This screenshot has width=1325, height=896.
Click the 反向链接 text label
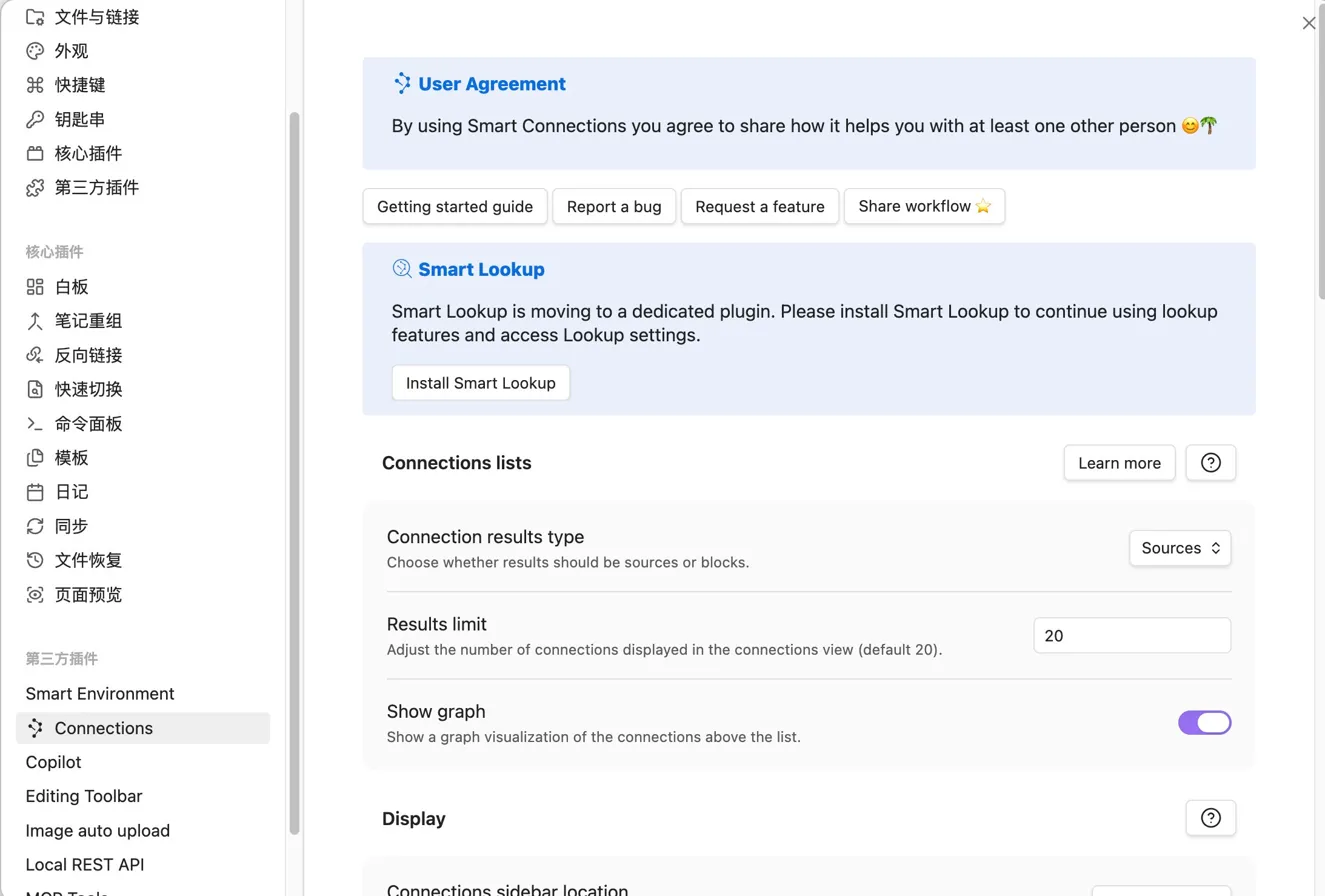tap(89, 355)
